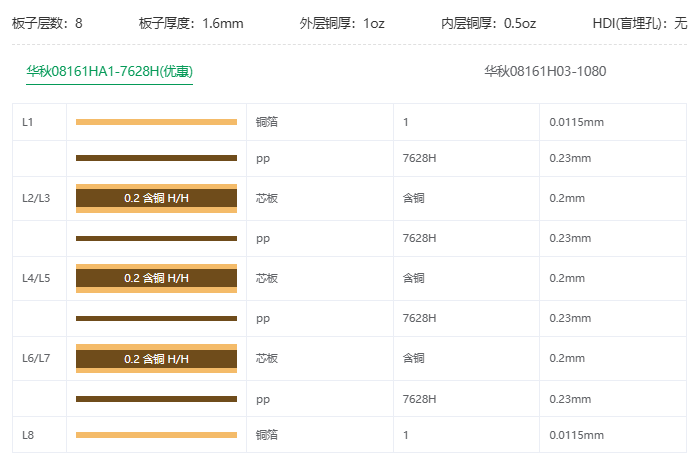The image size is (697, 463).
Task: Click the L6/L7 core 0.2 含铜 H/H graphic
Action: coord(156,358)
